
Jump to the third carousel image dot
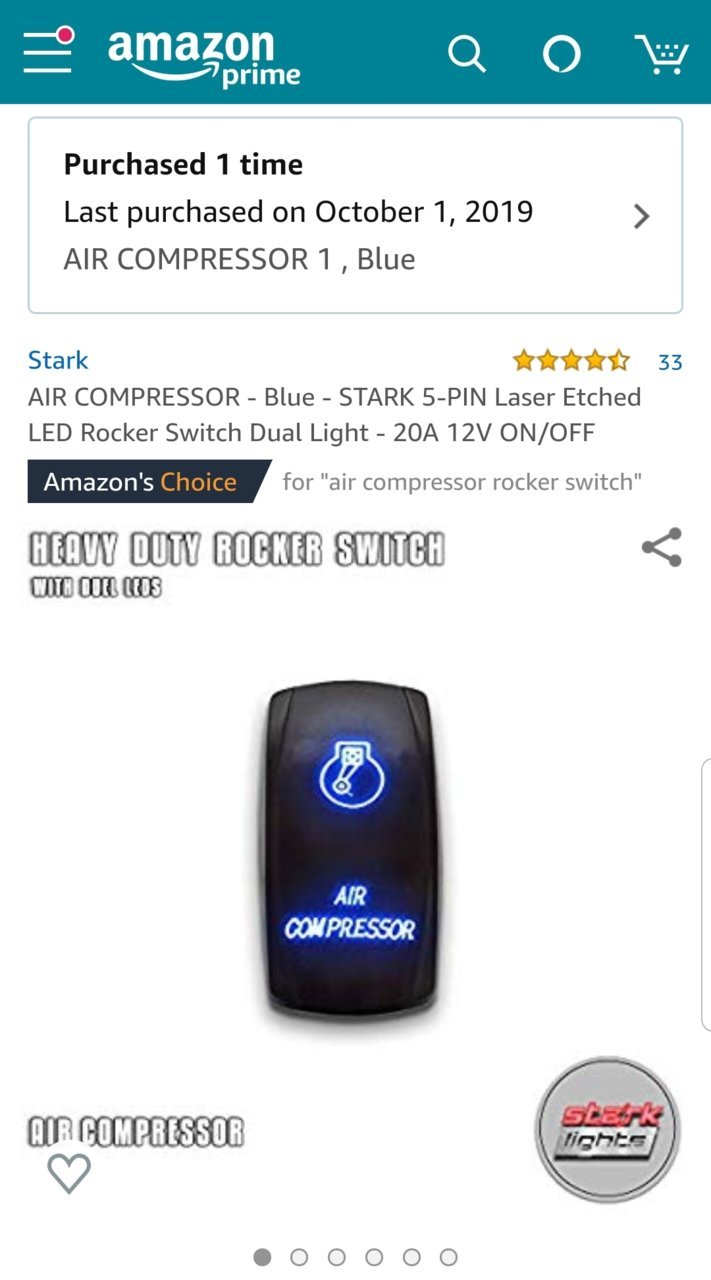click(x=337, y=1257)
